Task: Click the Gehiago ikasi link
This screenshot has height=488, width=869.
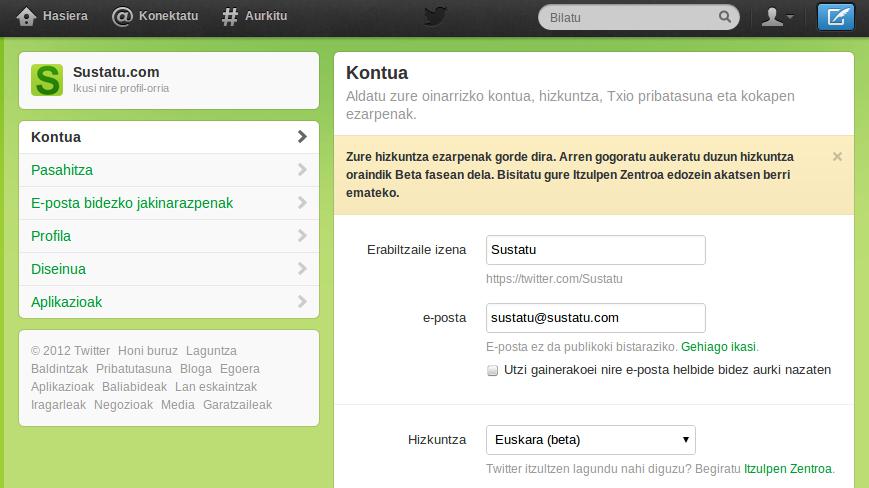Action: 718,348
